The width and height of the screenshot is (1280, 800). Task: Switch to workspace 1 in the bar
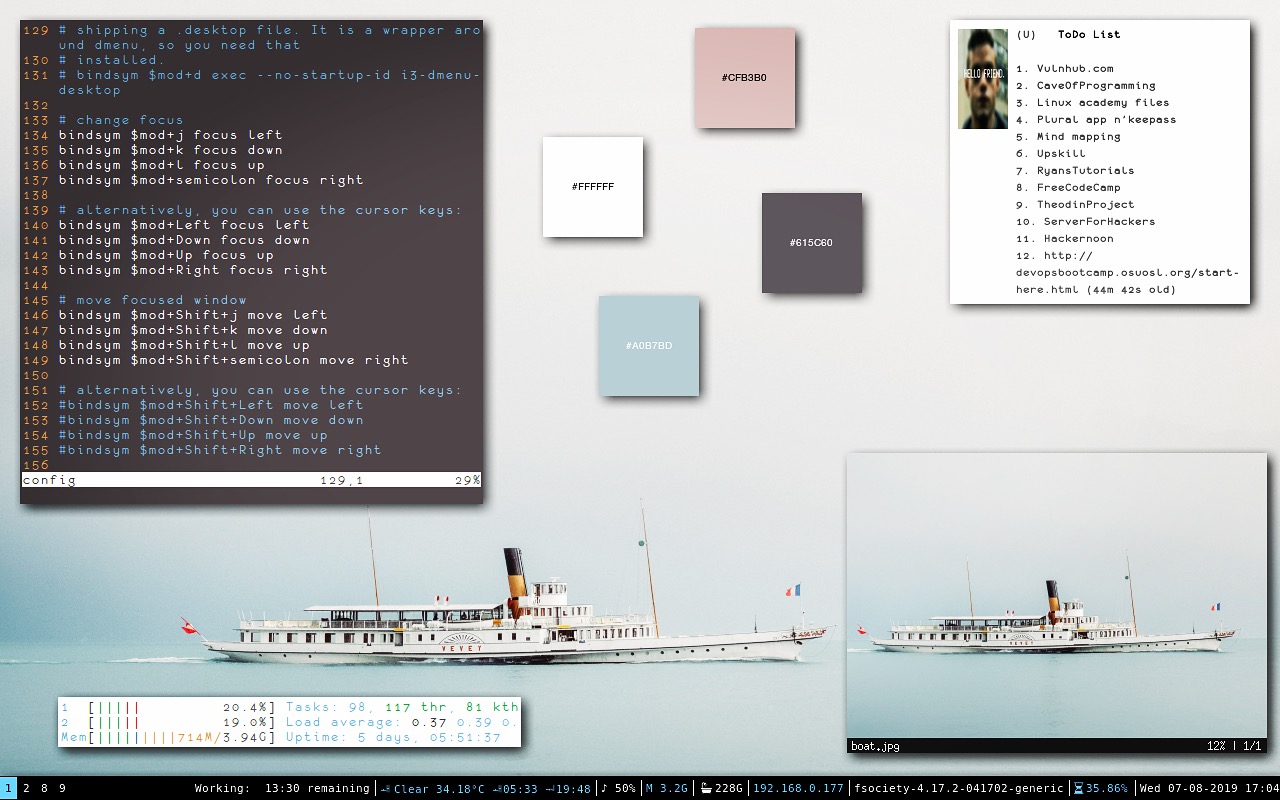click(x=8, y=788)
